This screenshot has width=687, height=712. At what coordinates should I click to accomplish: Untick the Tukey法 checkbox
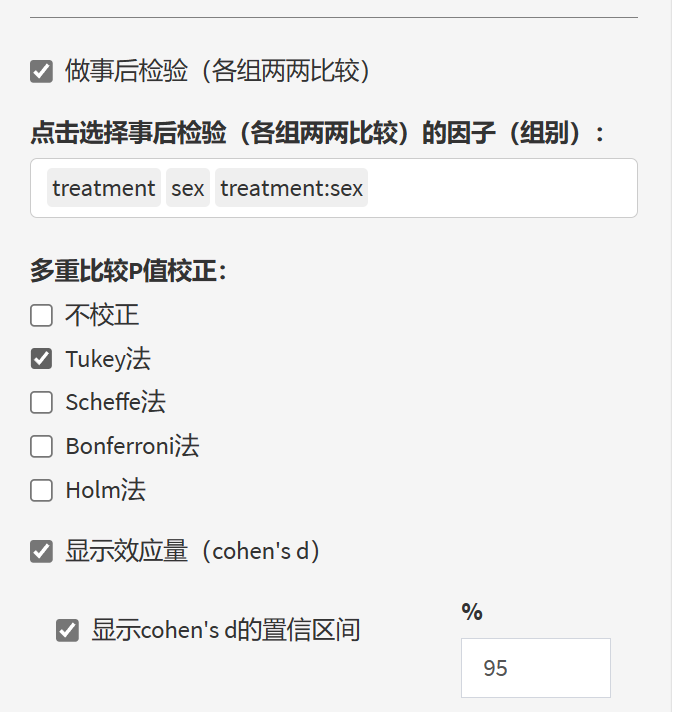[x=41, y=359]
